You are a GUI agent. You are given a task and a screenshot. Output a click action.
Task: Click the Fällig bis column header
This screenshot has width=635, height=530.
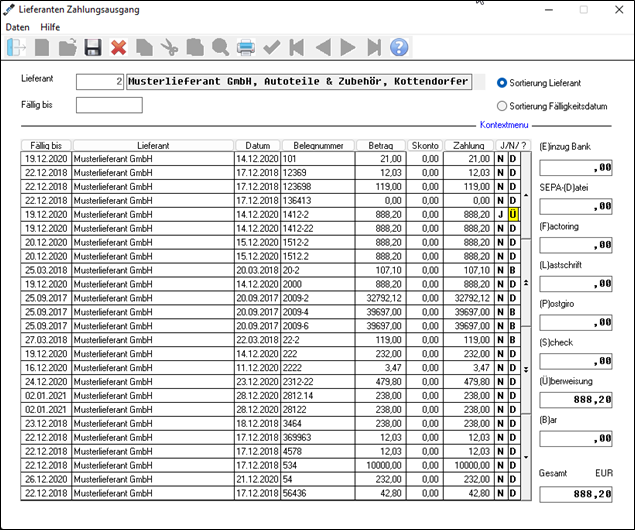point(46,145)
